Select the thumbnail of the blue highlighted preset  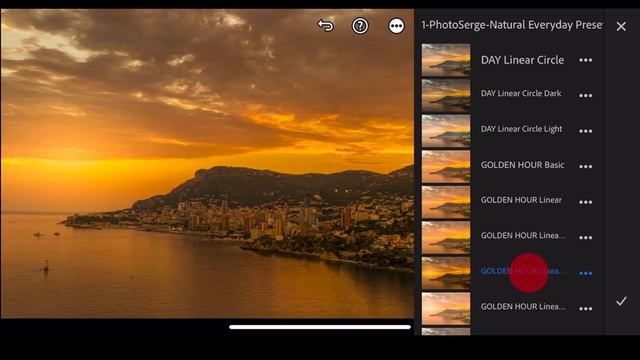(446, 273)
